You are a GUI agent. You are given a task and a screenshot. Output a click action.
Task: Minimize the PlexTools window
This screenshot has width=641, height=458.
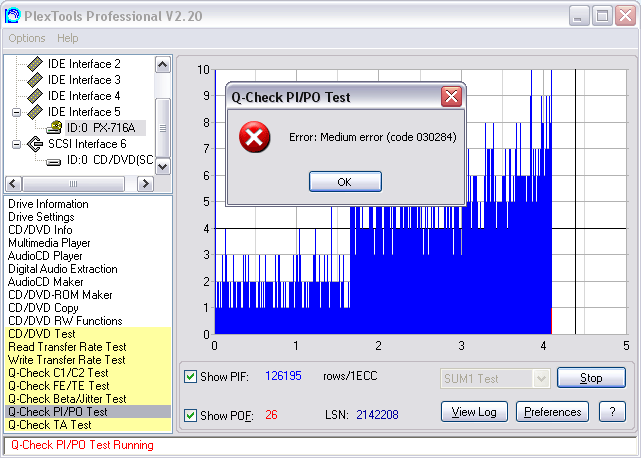(x=578, y=16)
